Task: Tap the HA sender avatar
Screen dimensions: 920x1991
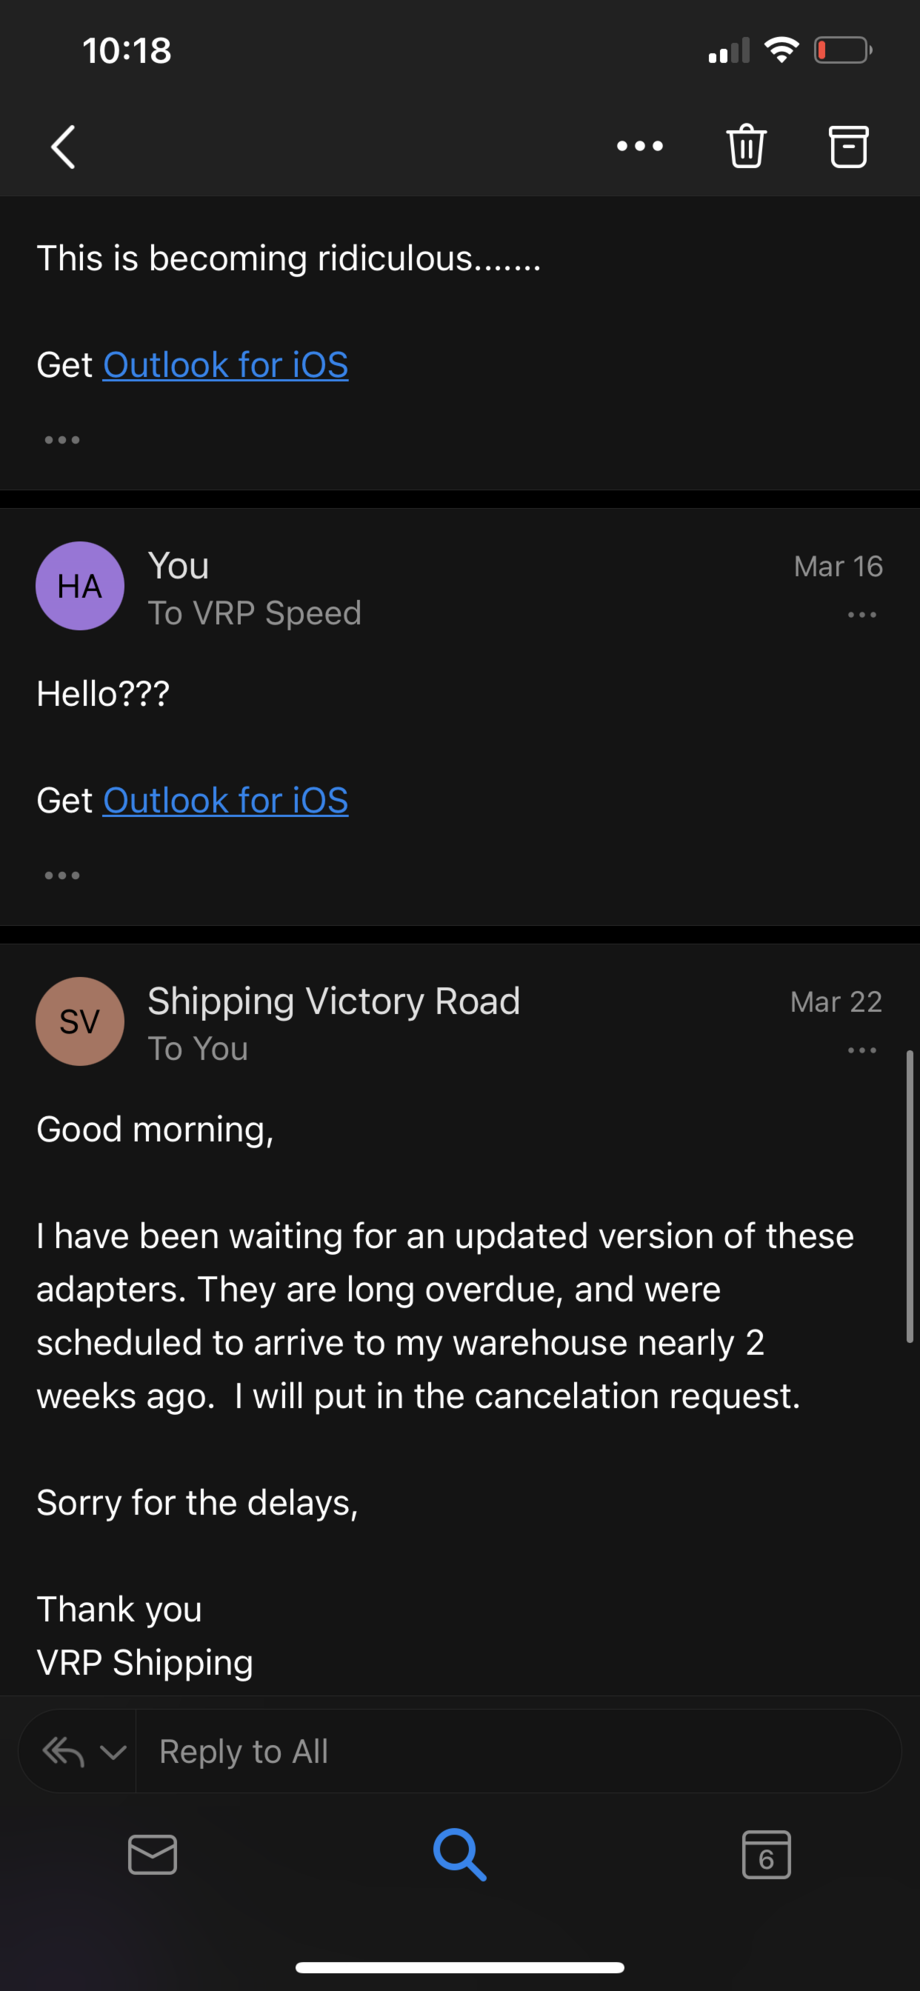Action: click(x=80, y=586)
